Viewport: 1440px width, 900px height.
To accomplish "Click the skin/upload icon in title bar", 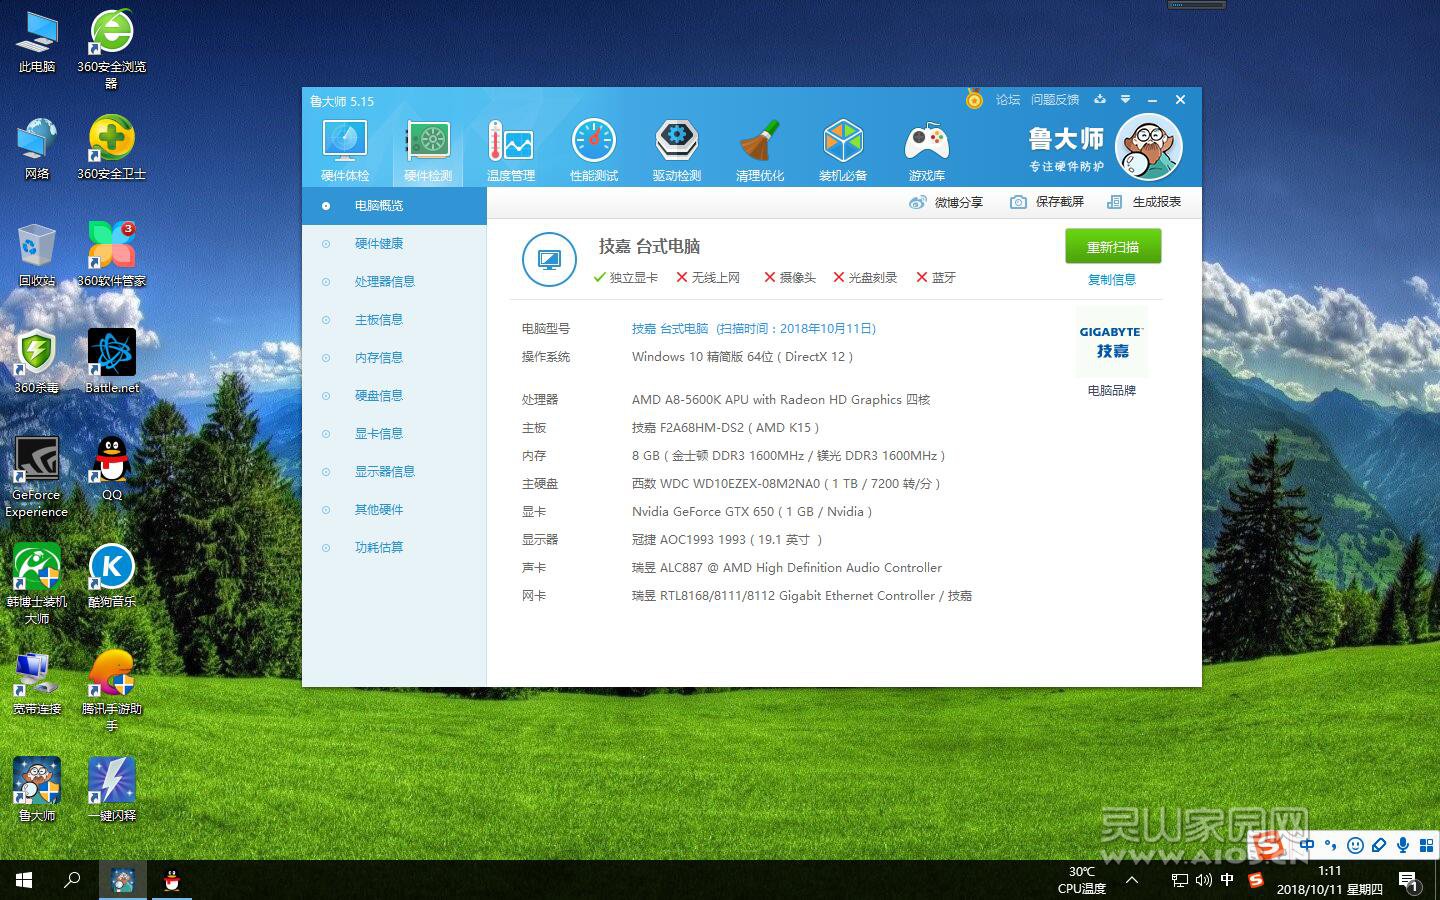I will coord(1100,100).
